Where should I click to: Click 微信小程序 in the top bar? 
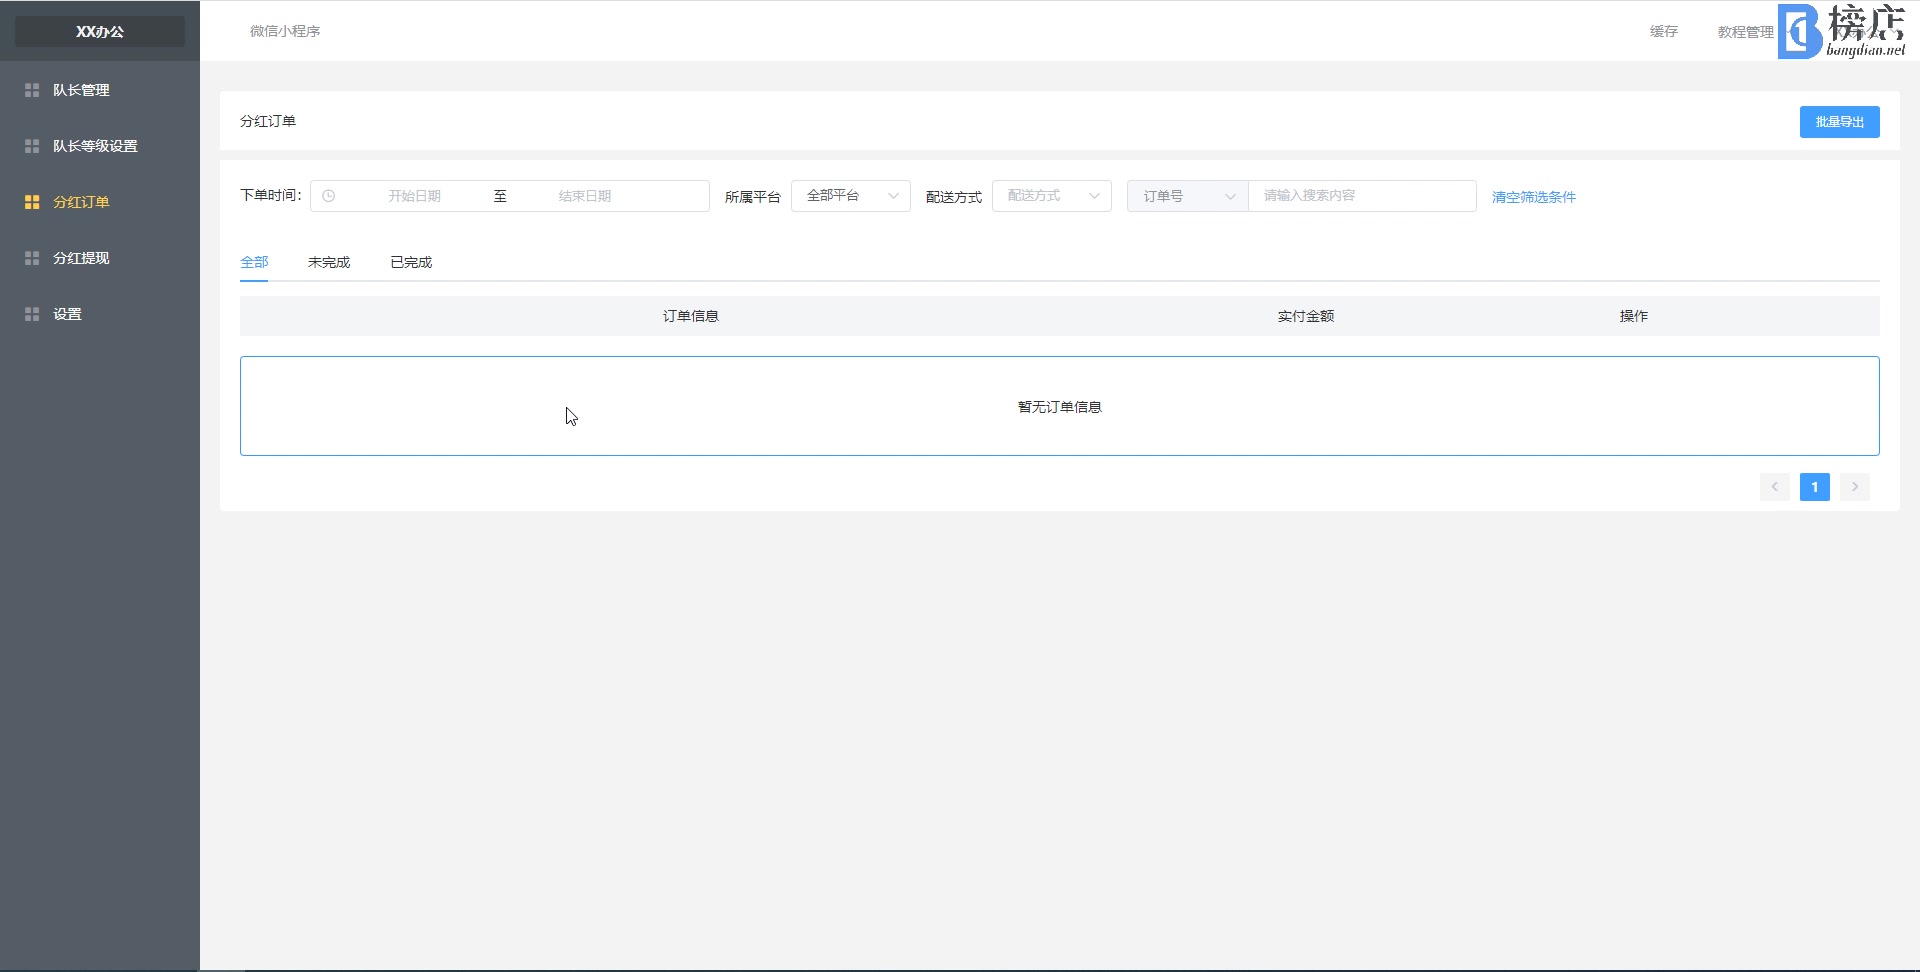pyautogui.click(x=285, y=31)
